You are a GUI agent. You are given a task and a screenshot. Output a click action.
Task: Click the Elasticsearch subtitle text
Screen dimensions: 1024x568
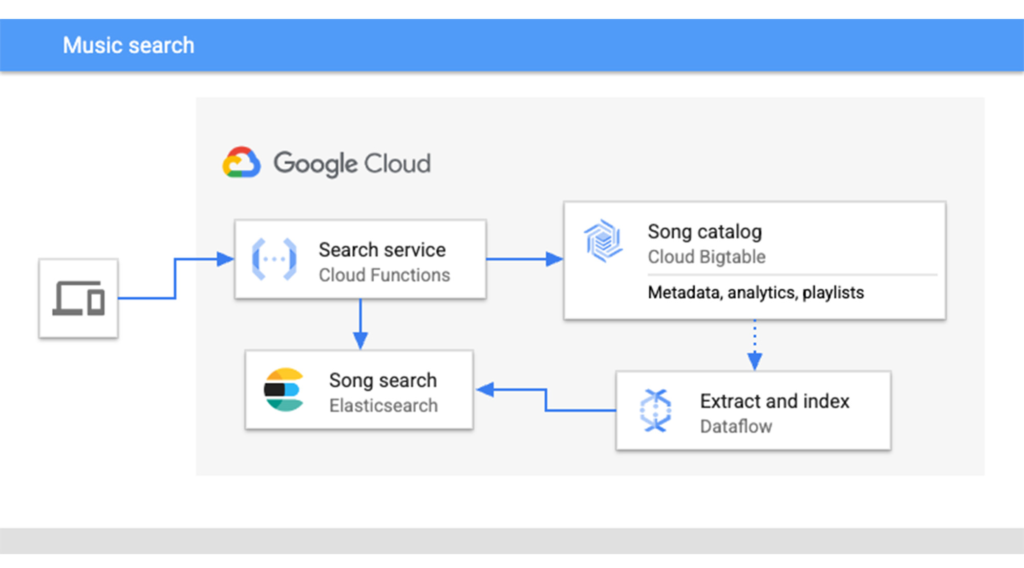click(x=384, y=405)
